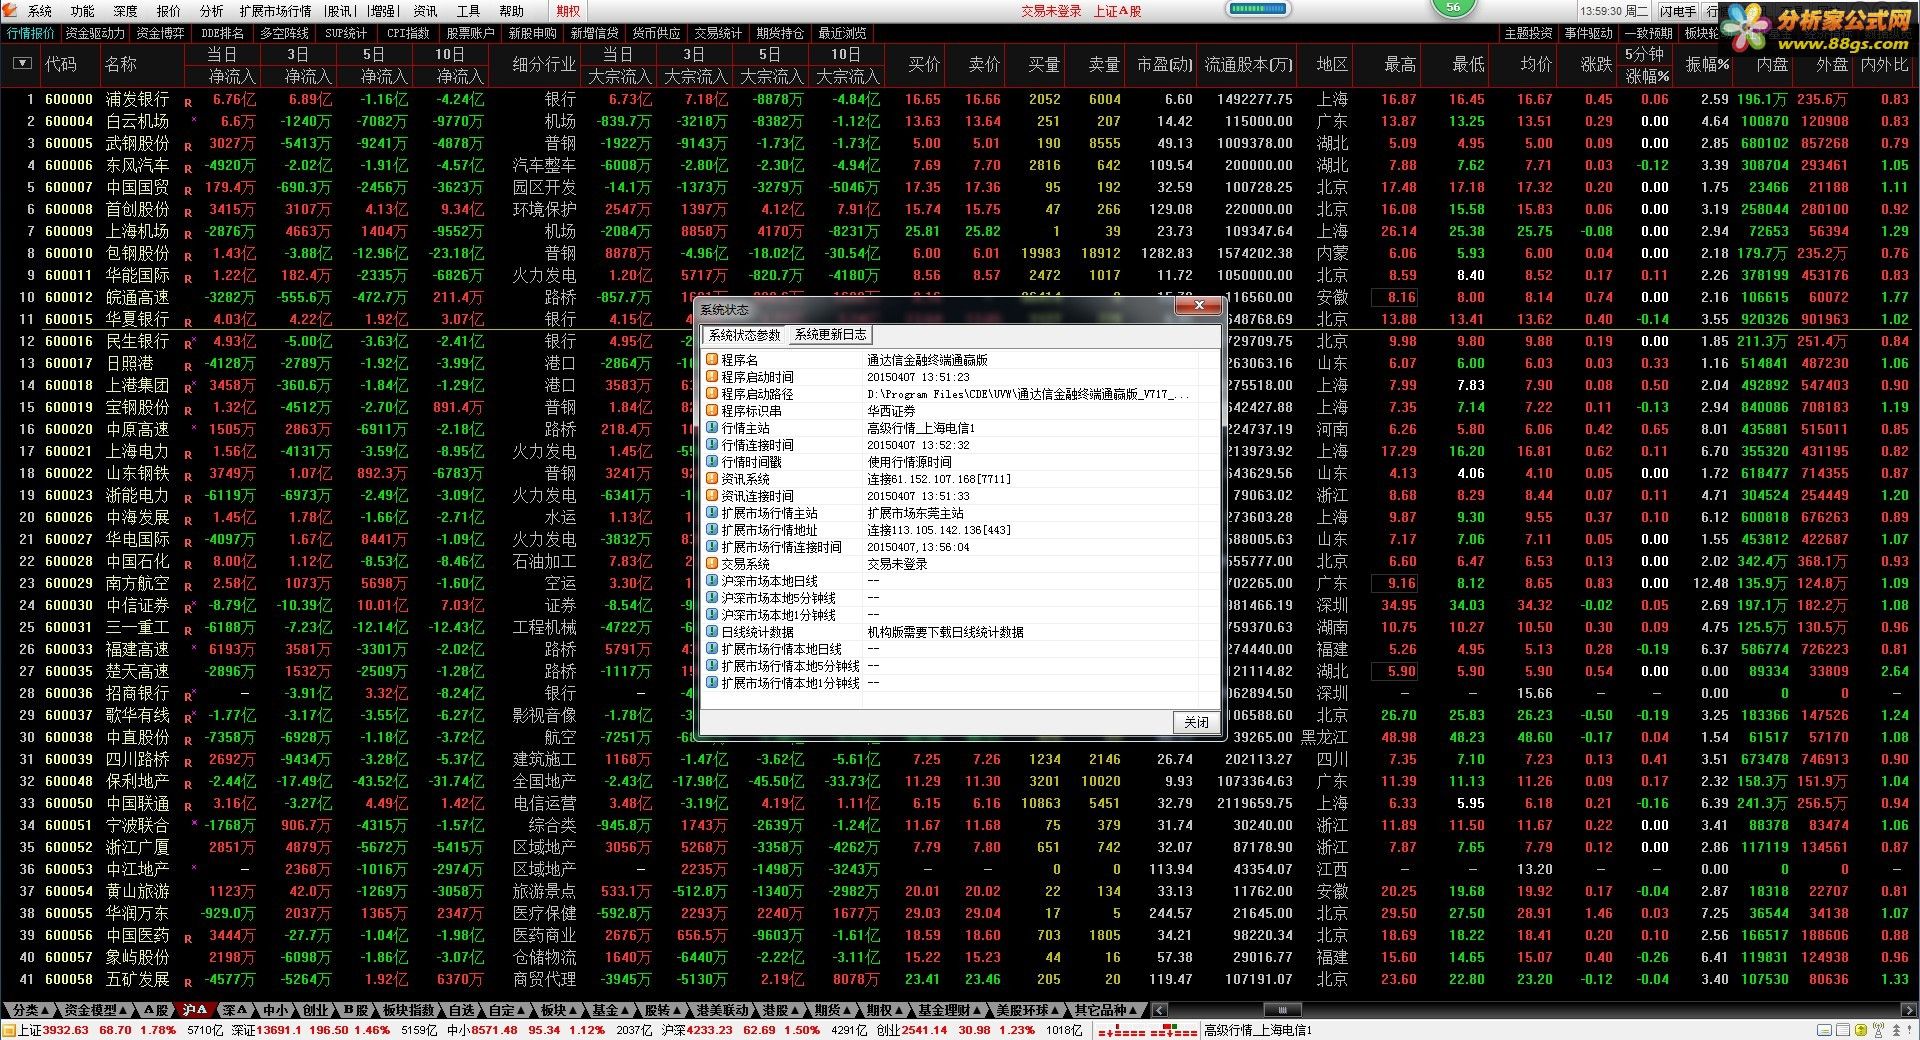Screen dimensions: 1920x1040
Task: Expand the 基金▲ bottom tab
Action: tap(609, 1010)
